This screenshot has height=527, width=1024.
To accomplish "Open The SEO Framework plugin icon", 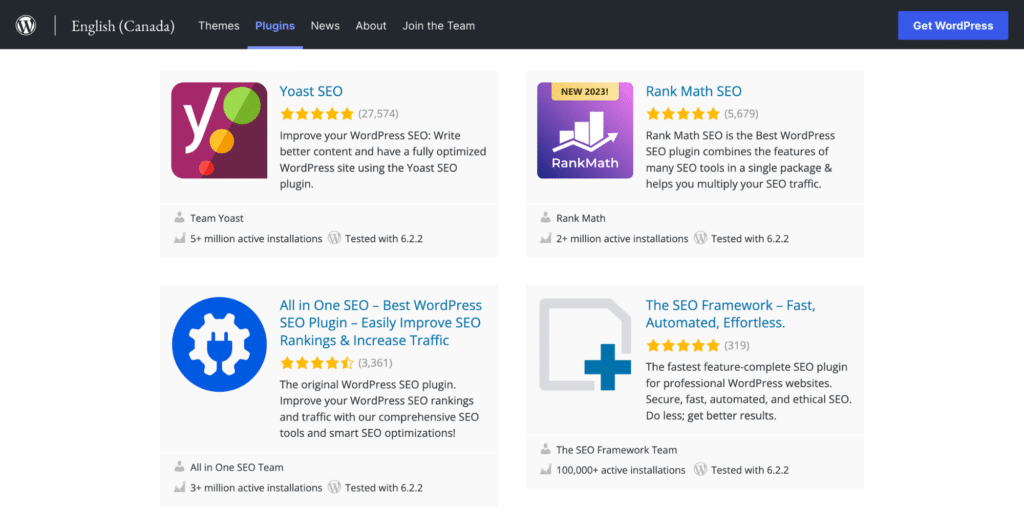I will click(585, 344).
